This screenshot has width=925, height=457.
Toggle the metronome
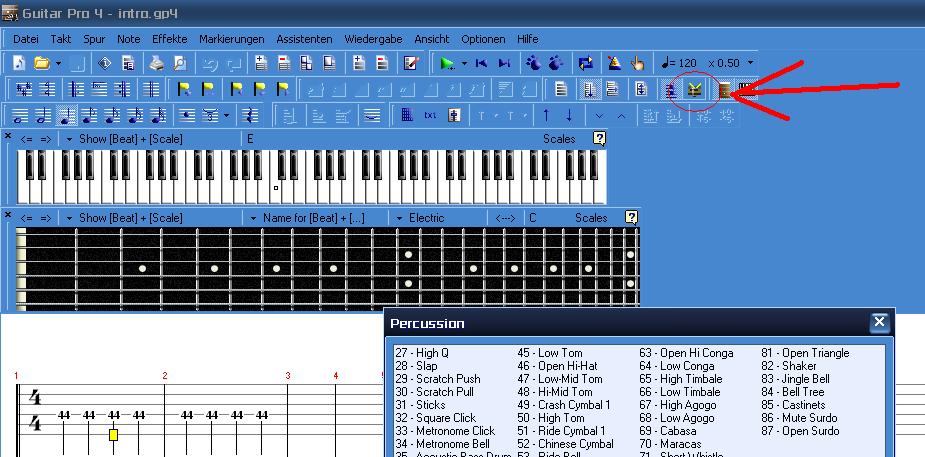tap(614, 63)
